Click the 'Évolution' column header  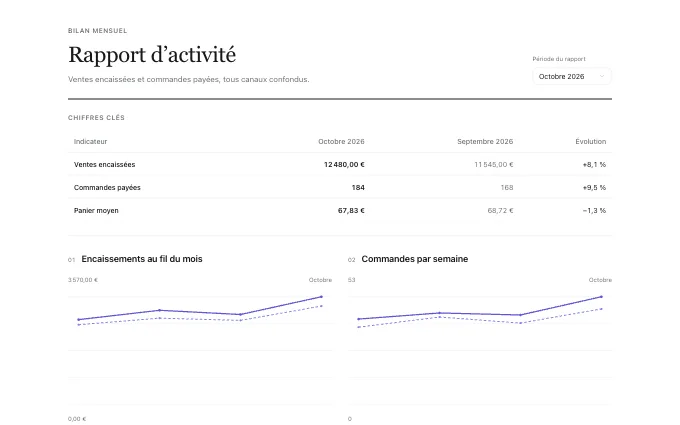[x=591, y=141]
